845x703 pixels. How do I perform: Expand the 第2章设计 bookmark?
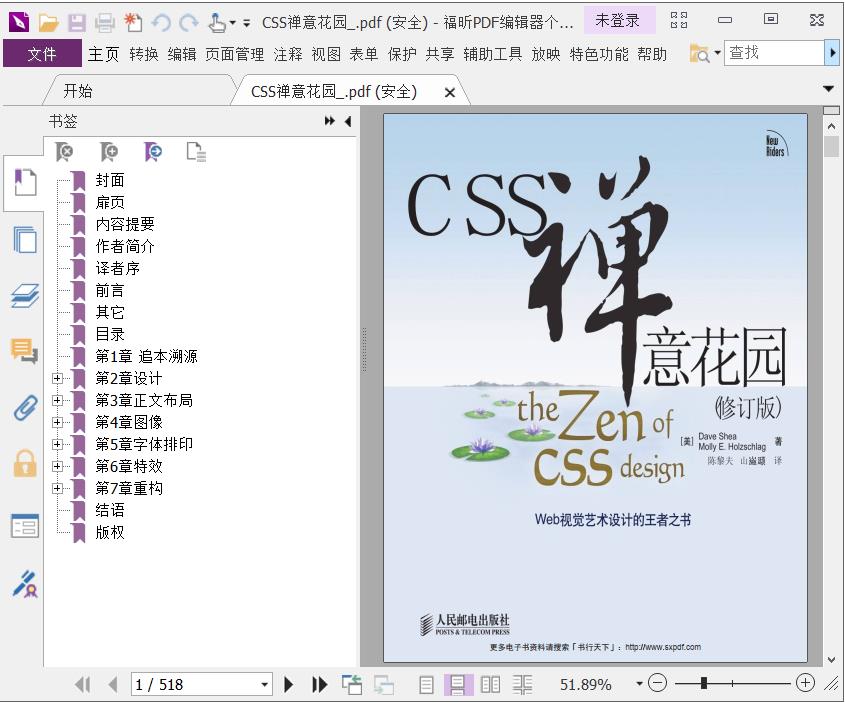[57, 379]
